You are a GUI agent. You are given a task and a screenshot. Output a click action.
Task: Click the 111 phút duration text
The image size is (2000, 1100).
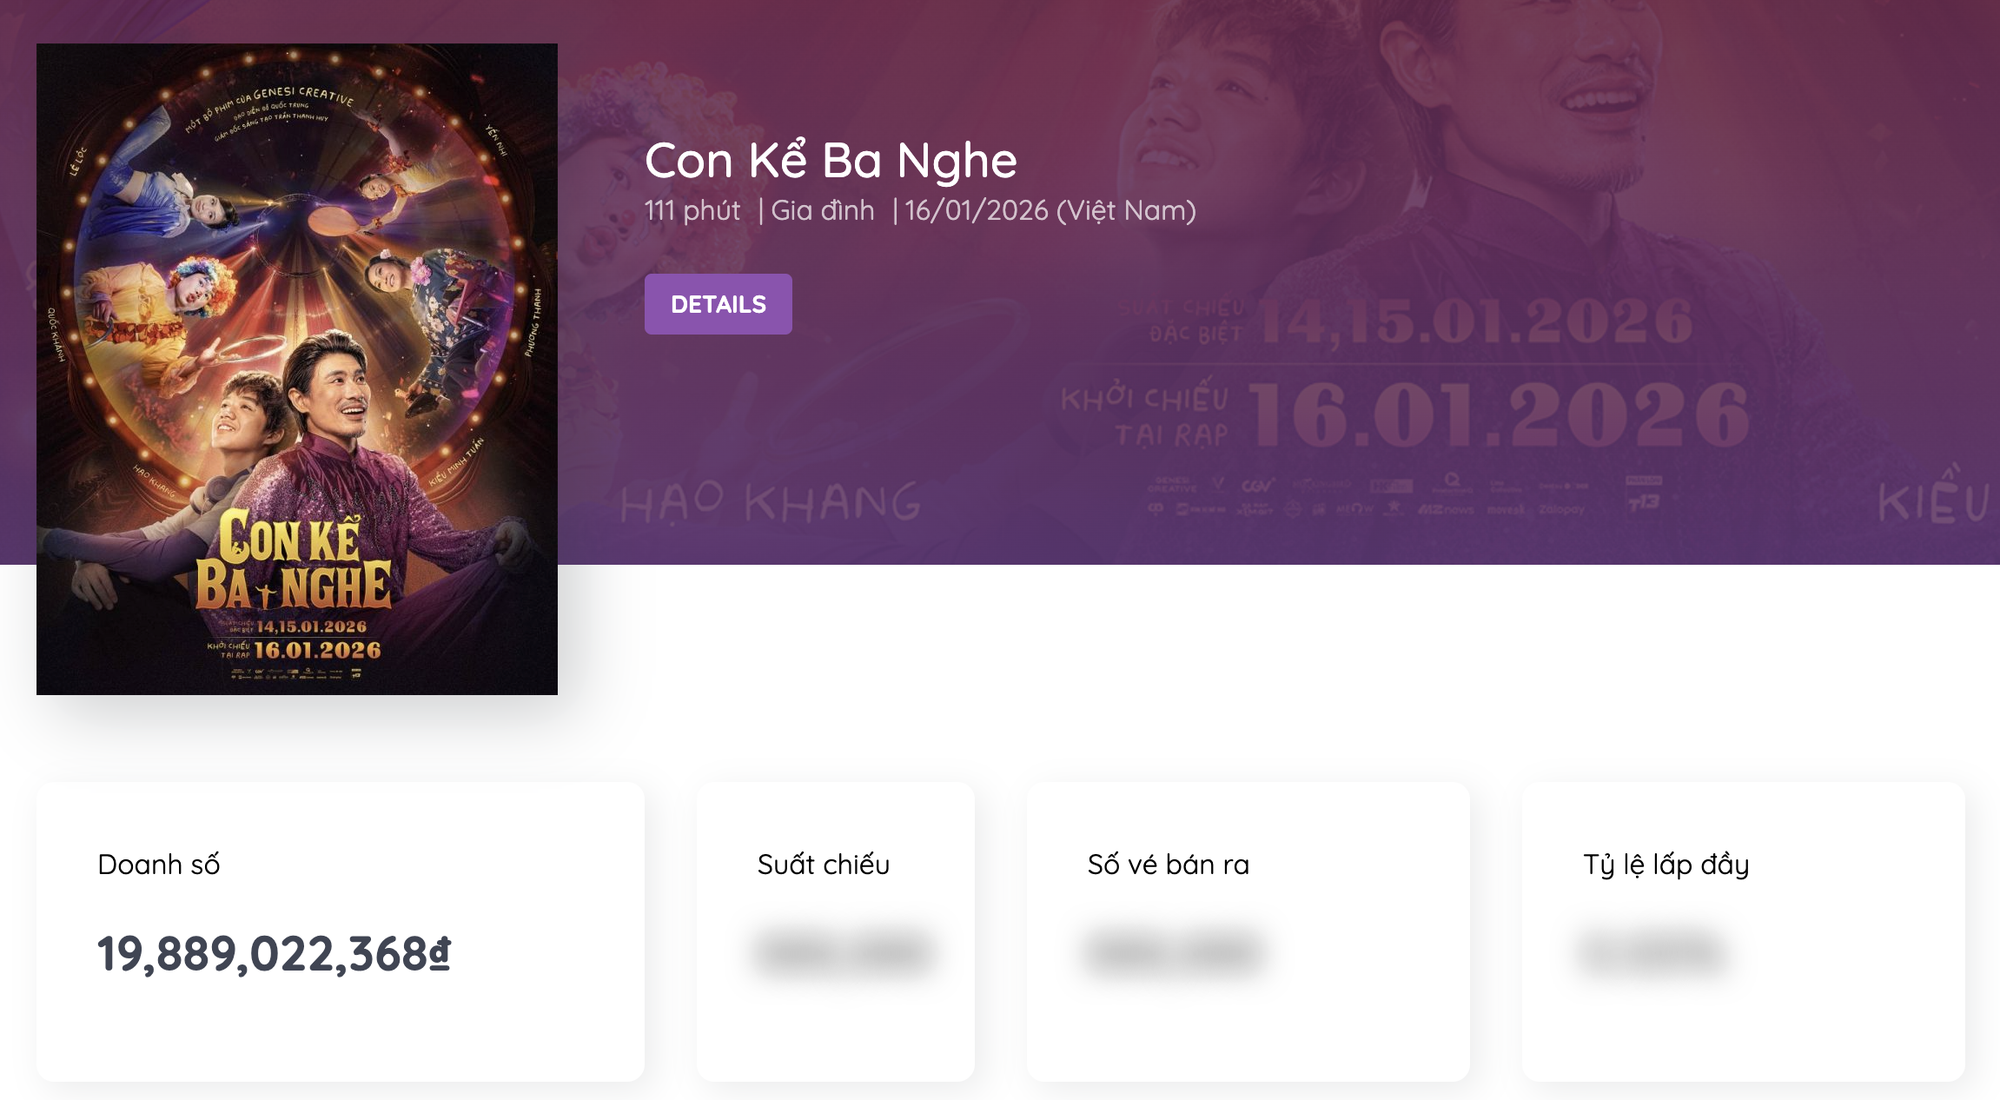point(692,211)
